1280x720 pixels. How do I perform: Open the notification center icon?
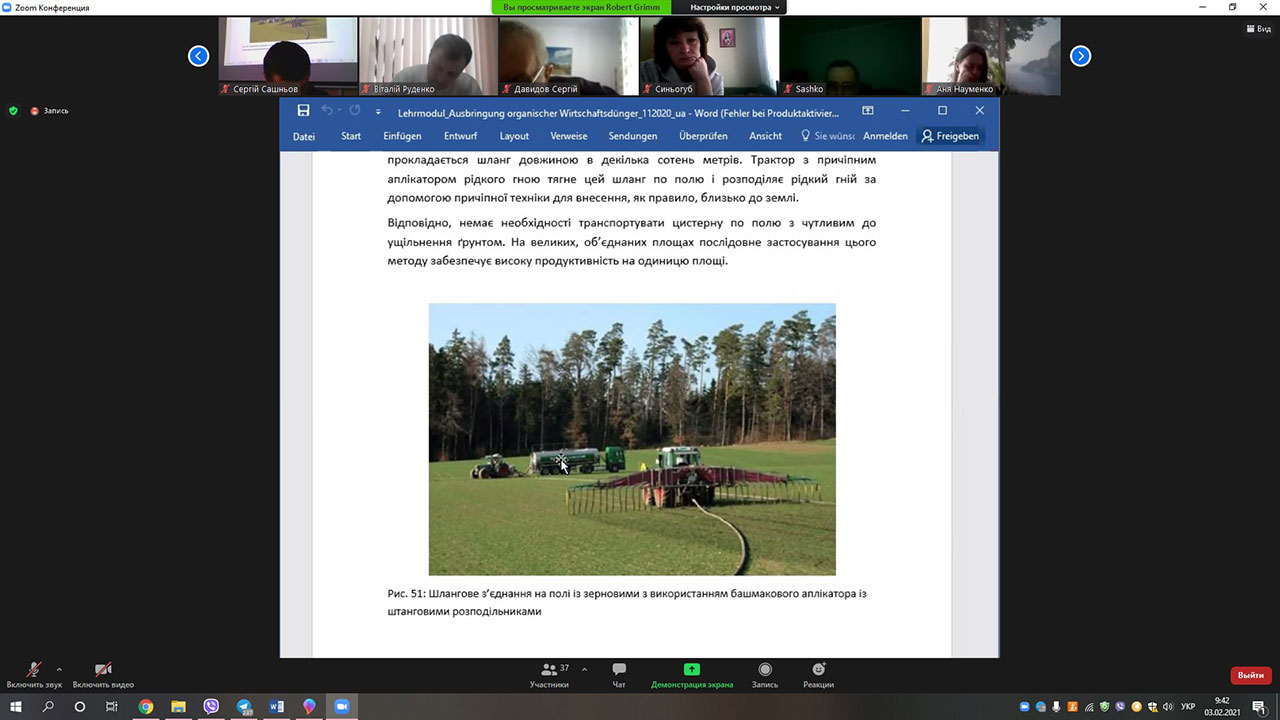[1259, 706]
